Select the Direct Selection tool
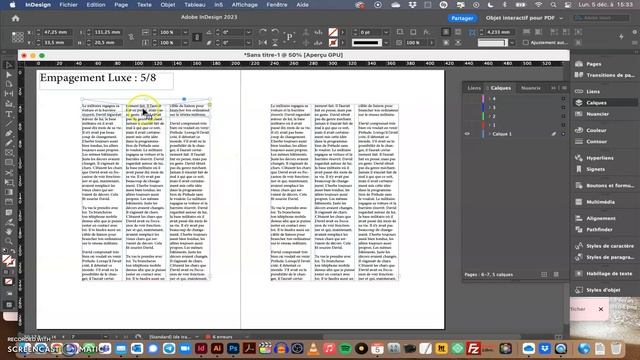The height and width of the screenshot is (360, 640). pos(9,75)
